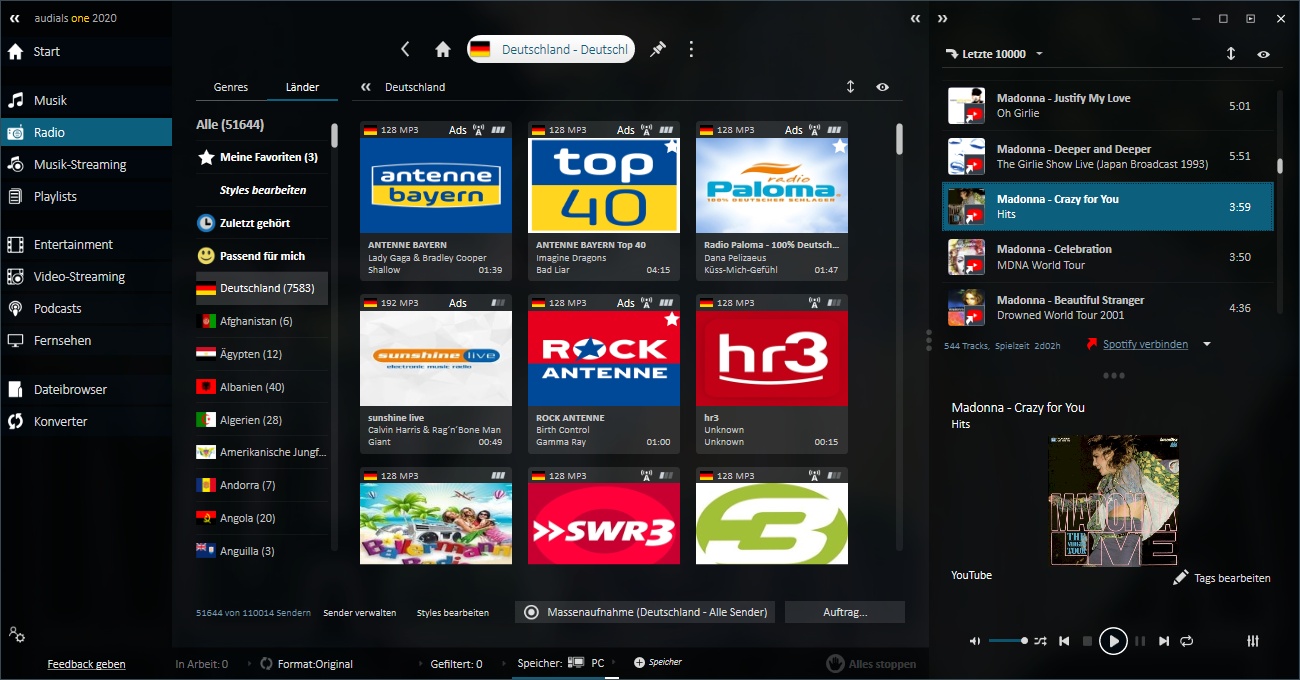Open Fernsehen in the sidebar

tap(86, 340)
